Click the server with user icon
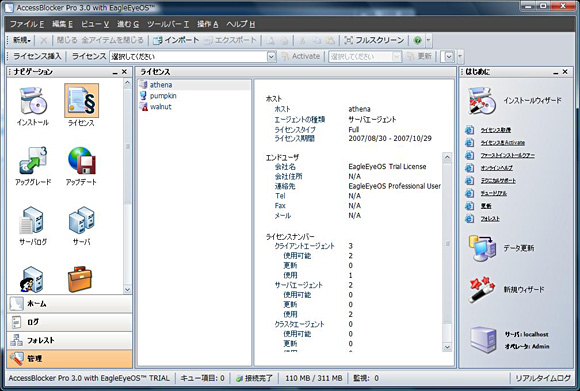This screenshot has height=391, width=580. tap(33, 279)
